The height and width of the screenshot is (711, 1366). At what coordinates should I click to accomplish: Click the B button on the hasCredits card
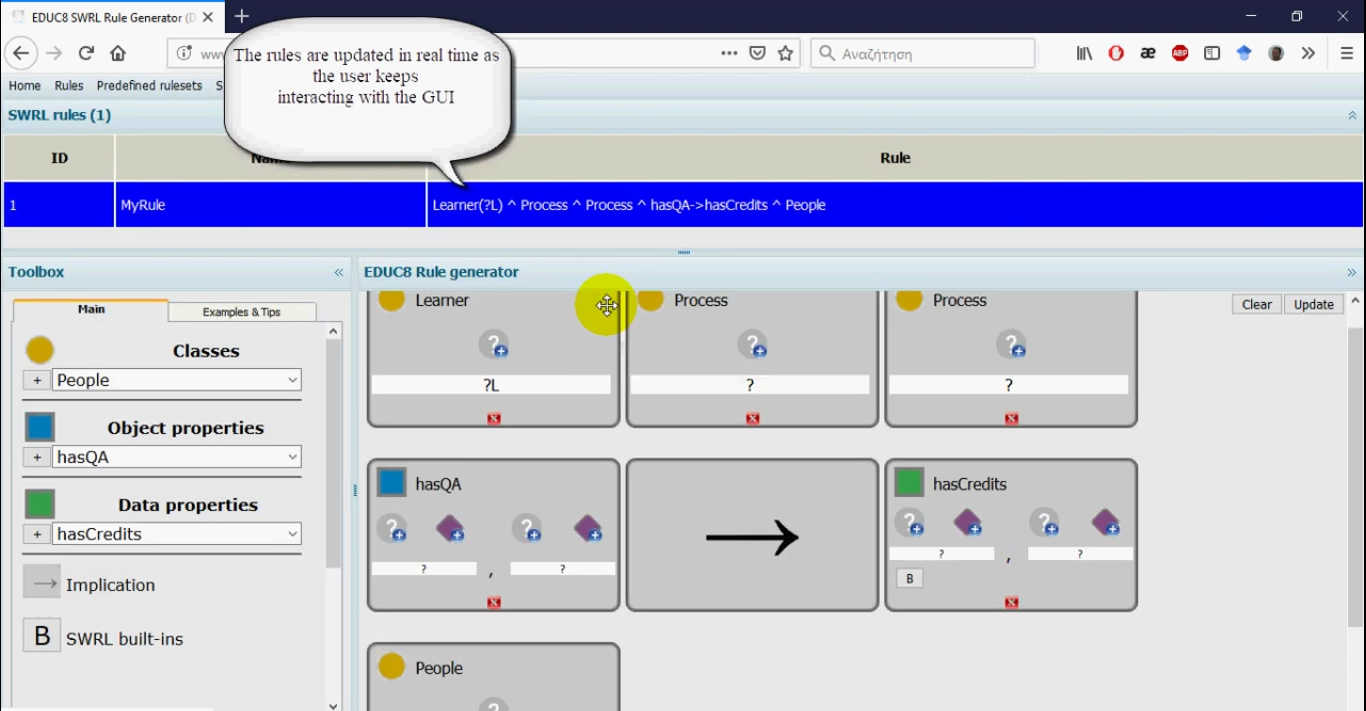pos(909,578)
